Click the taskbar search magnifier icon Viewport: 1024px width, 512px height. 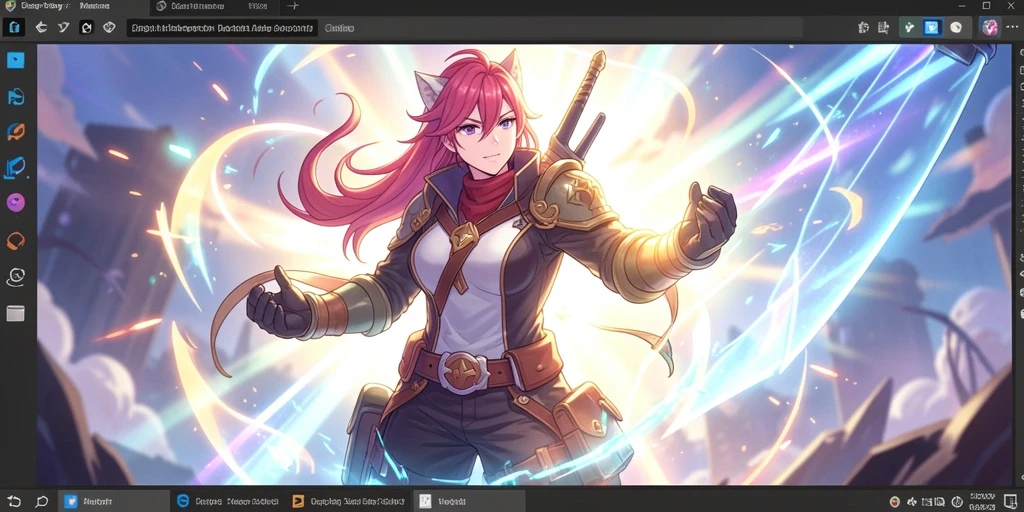tap(42, 502)
